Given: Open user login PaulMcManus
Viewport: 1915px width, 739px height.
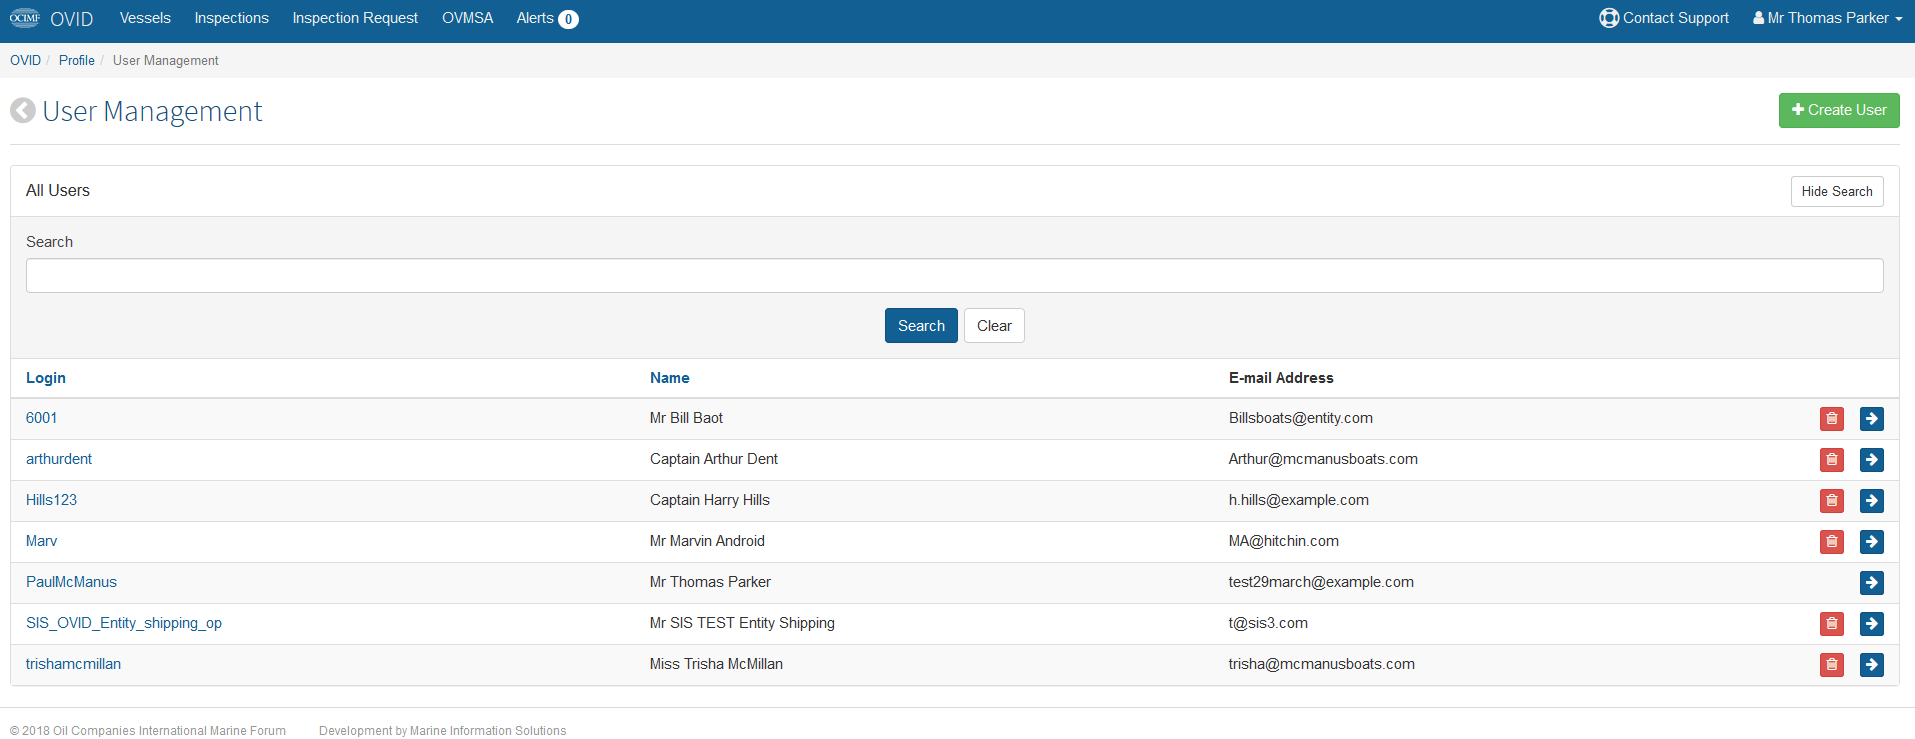Looking at the screenshot, I should (71, 582).
